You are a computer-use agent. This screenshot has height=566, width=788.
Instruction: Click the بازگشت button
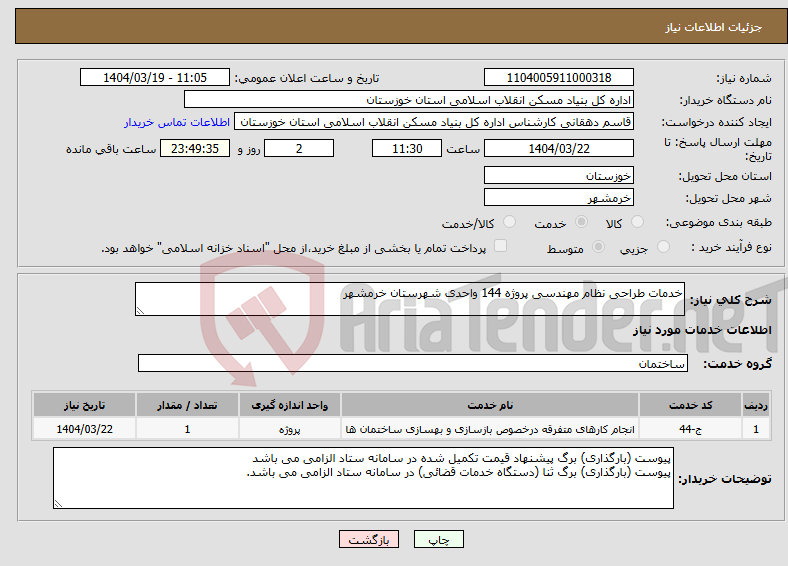pos(369,539)
